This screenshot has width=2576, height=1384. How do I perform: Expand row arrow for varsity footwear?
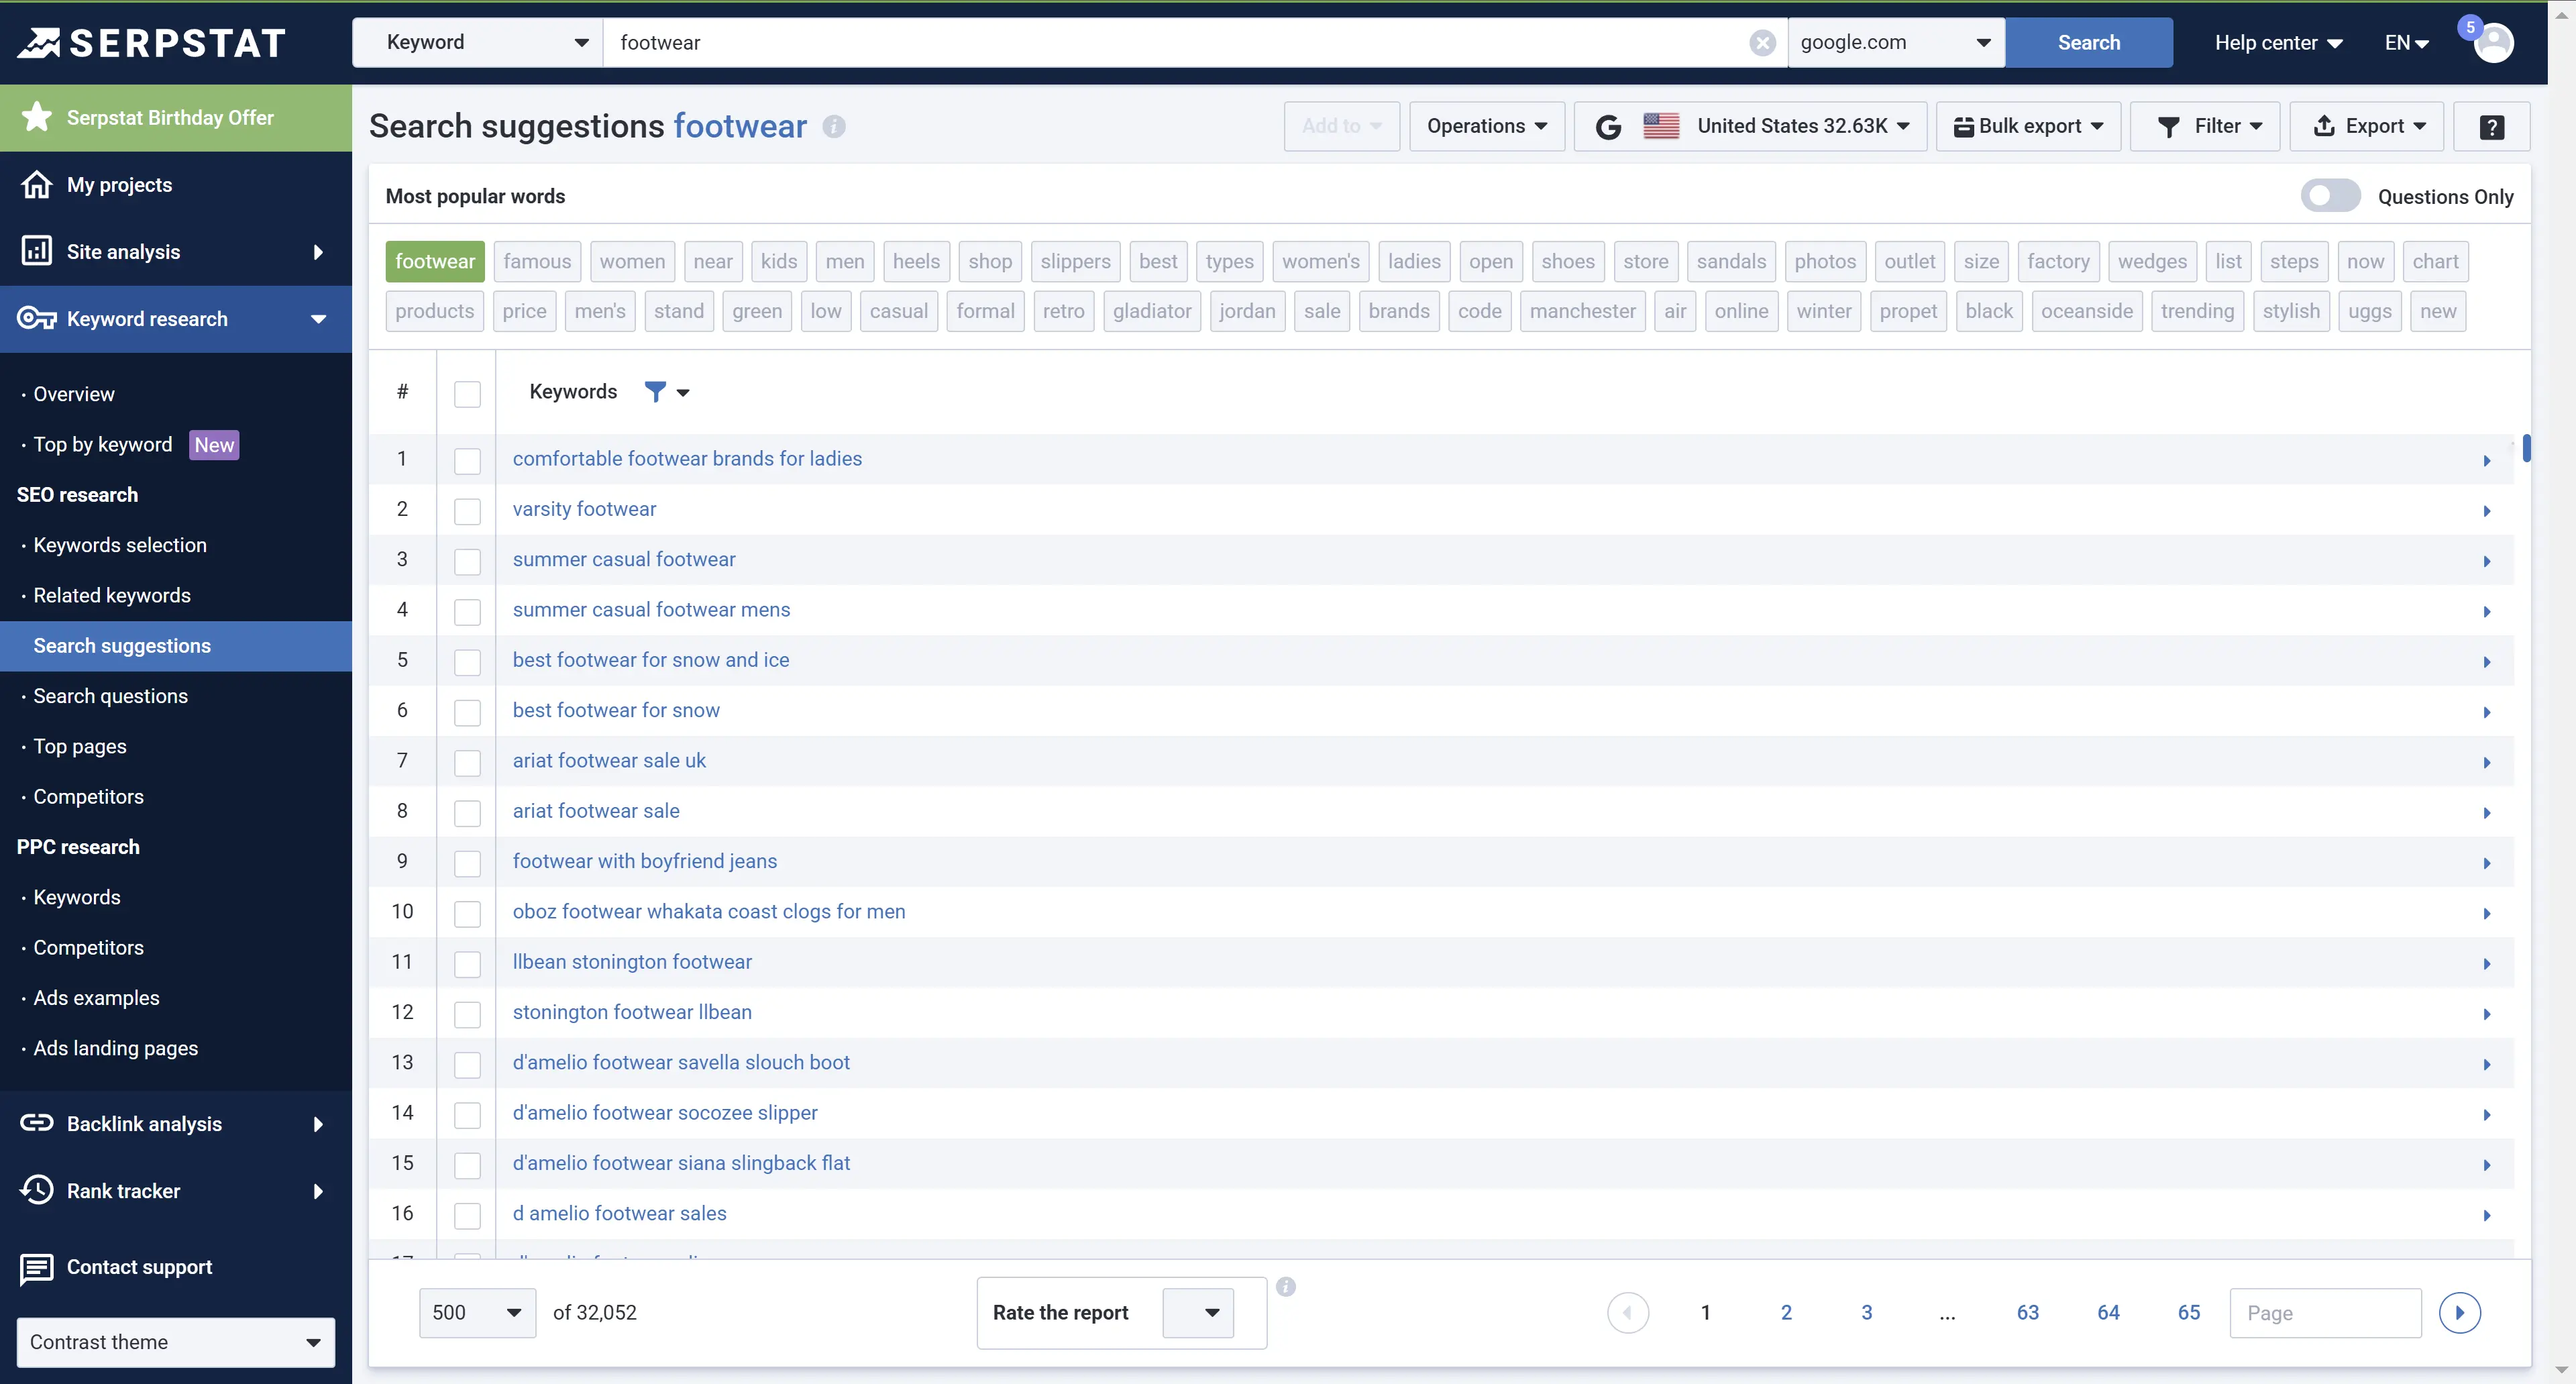click(x=2486, y=511)
